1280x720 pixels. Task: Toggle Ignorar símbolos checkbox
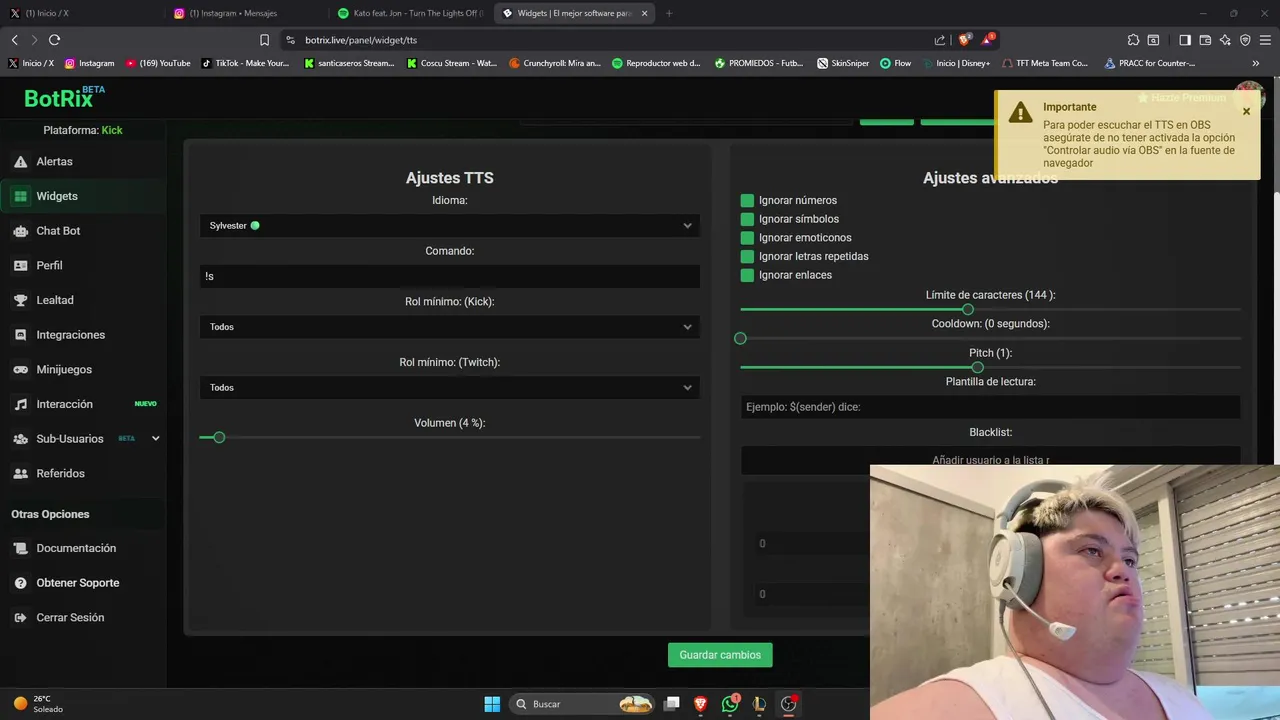point(747,219)
